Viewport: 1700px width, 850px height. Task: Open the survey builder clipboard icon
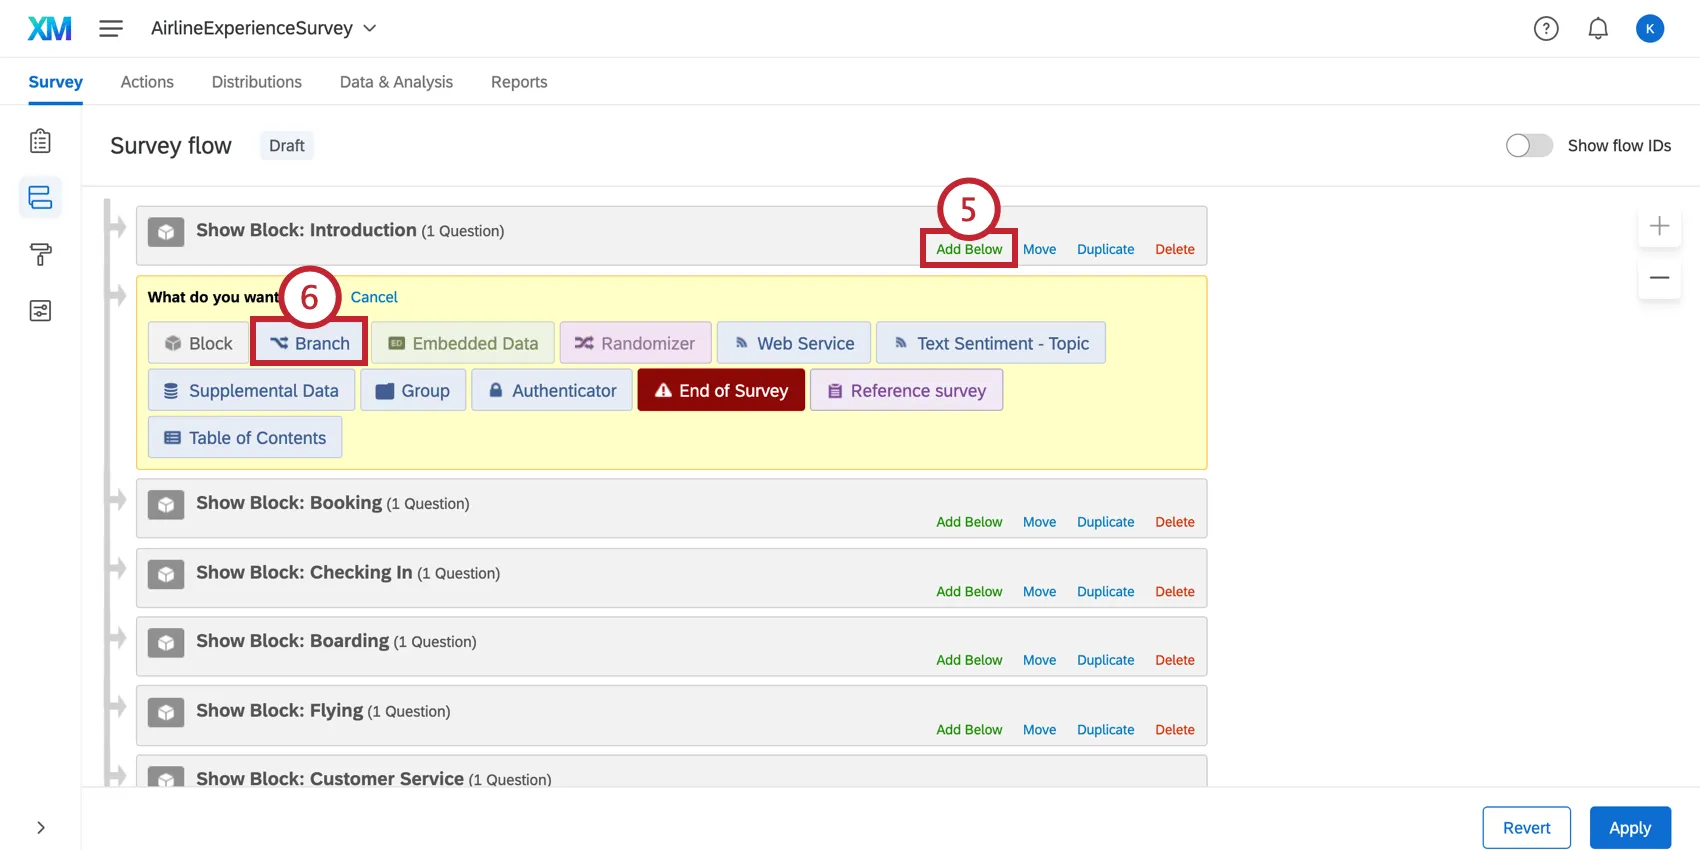point(40,141)
